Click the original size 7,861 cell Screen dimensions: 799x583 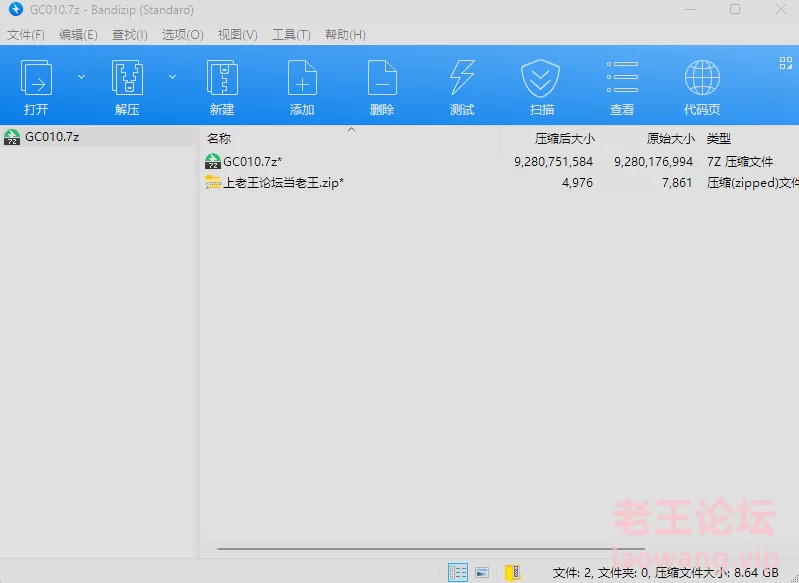[x=677, y=182]
